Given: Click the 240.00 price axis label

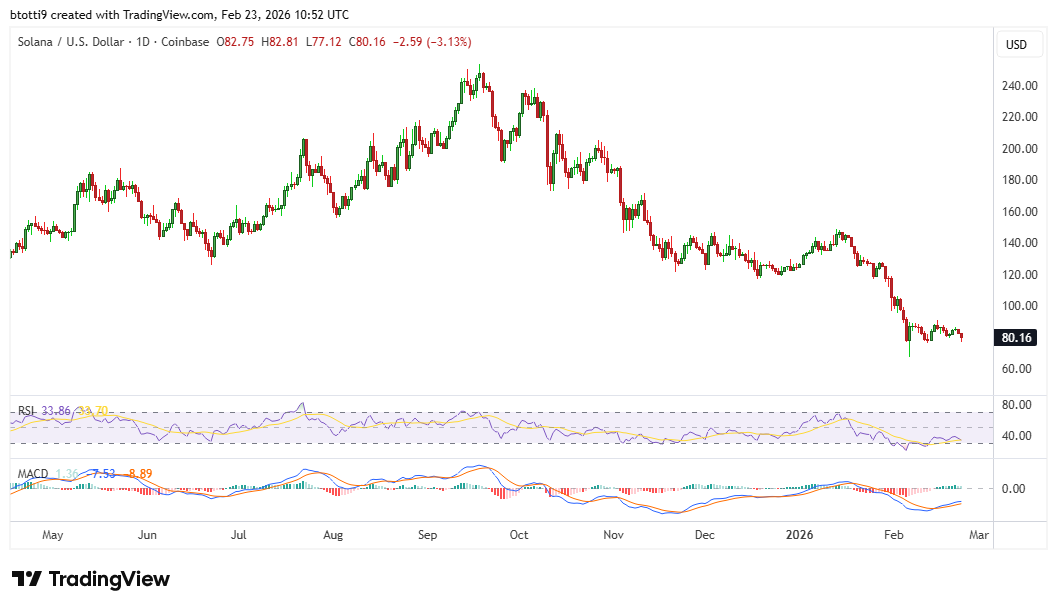Looking at the screenshot, I should click(1019, 86).
